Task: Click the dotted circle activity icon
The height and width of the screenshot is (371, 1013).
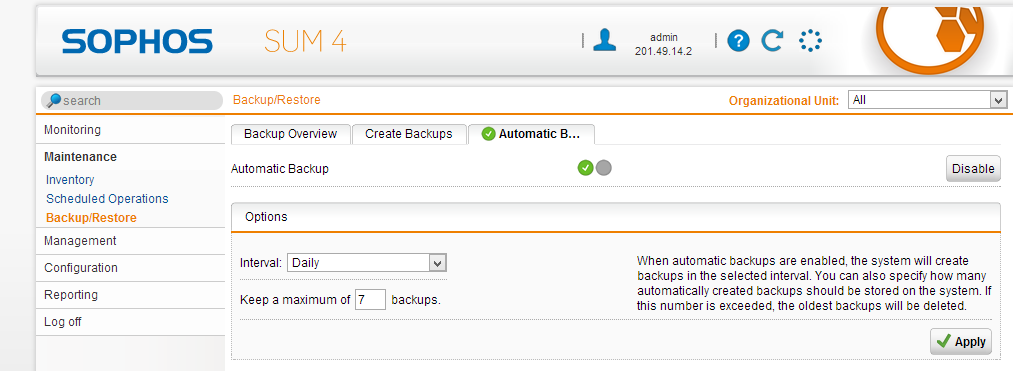Action: click(810, 41)
